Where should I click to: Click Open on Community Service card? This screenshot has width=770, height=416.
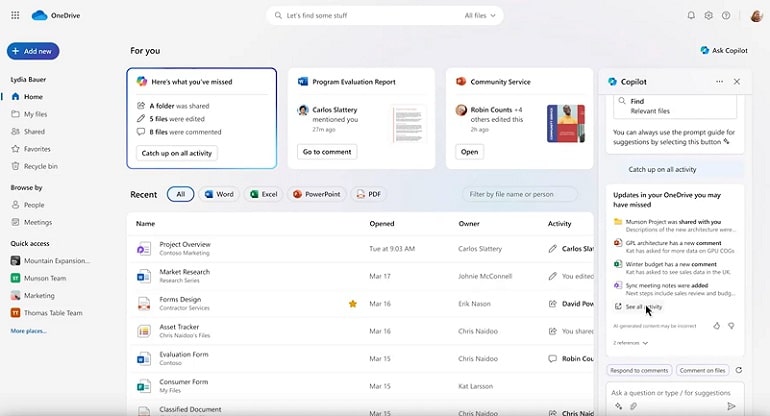click(469, 152)
